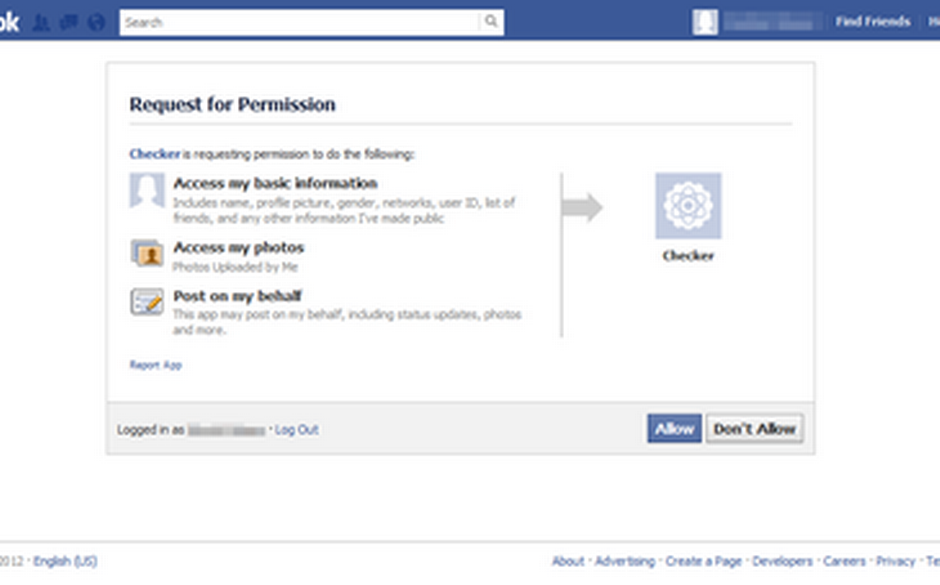
Task: Click the Checker app atom icon
Action: click(x=688, y=206)
